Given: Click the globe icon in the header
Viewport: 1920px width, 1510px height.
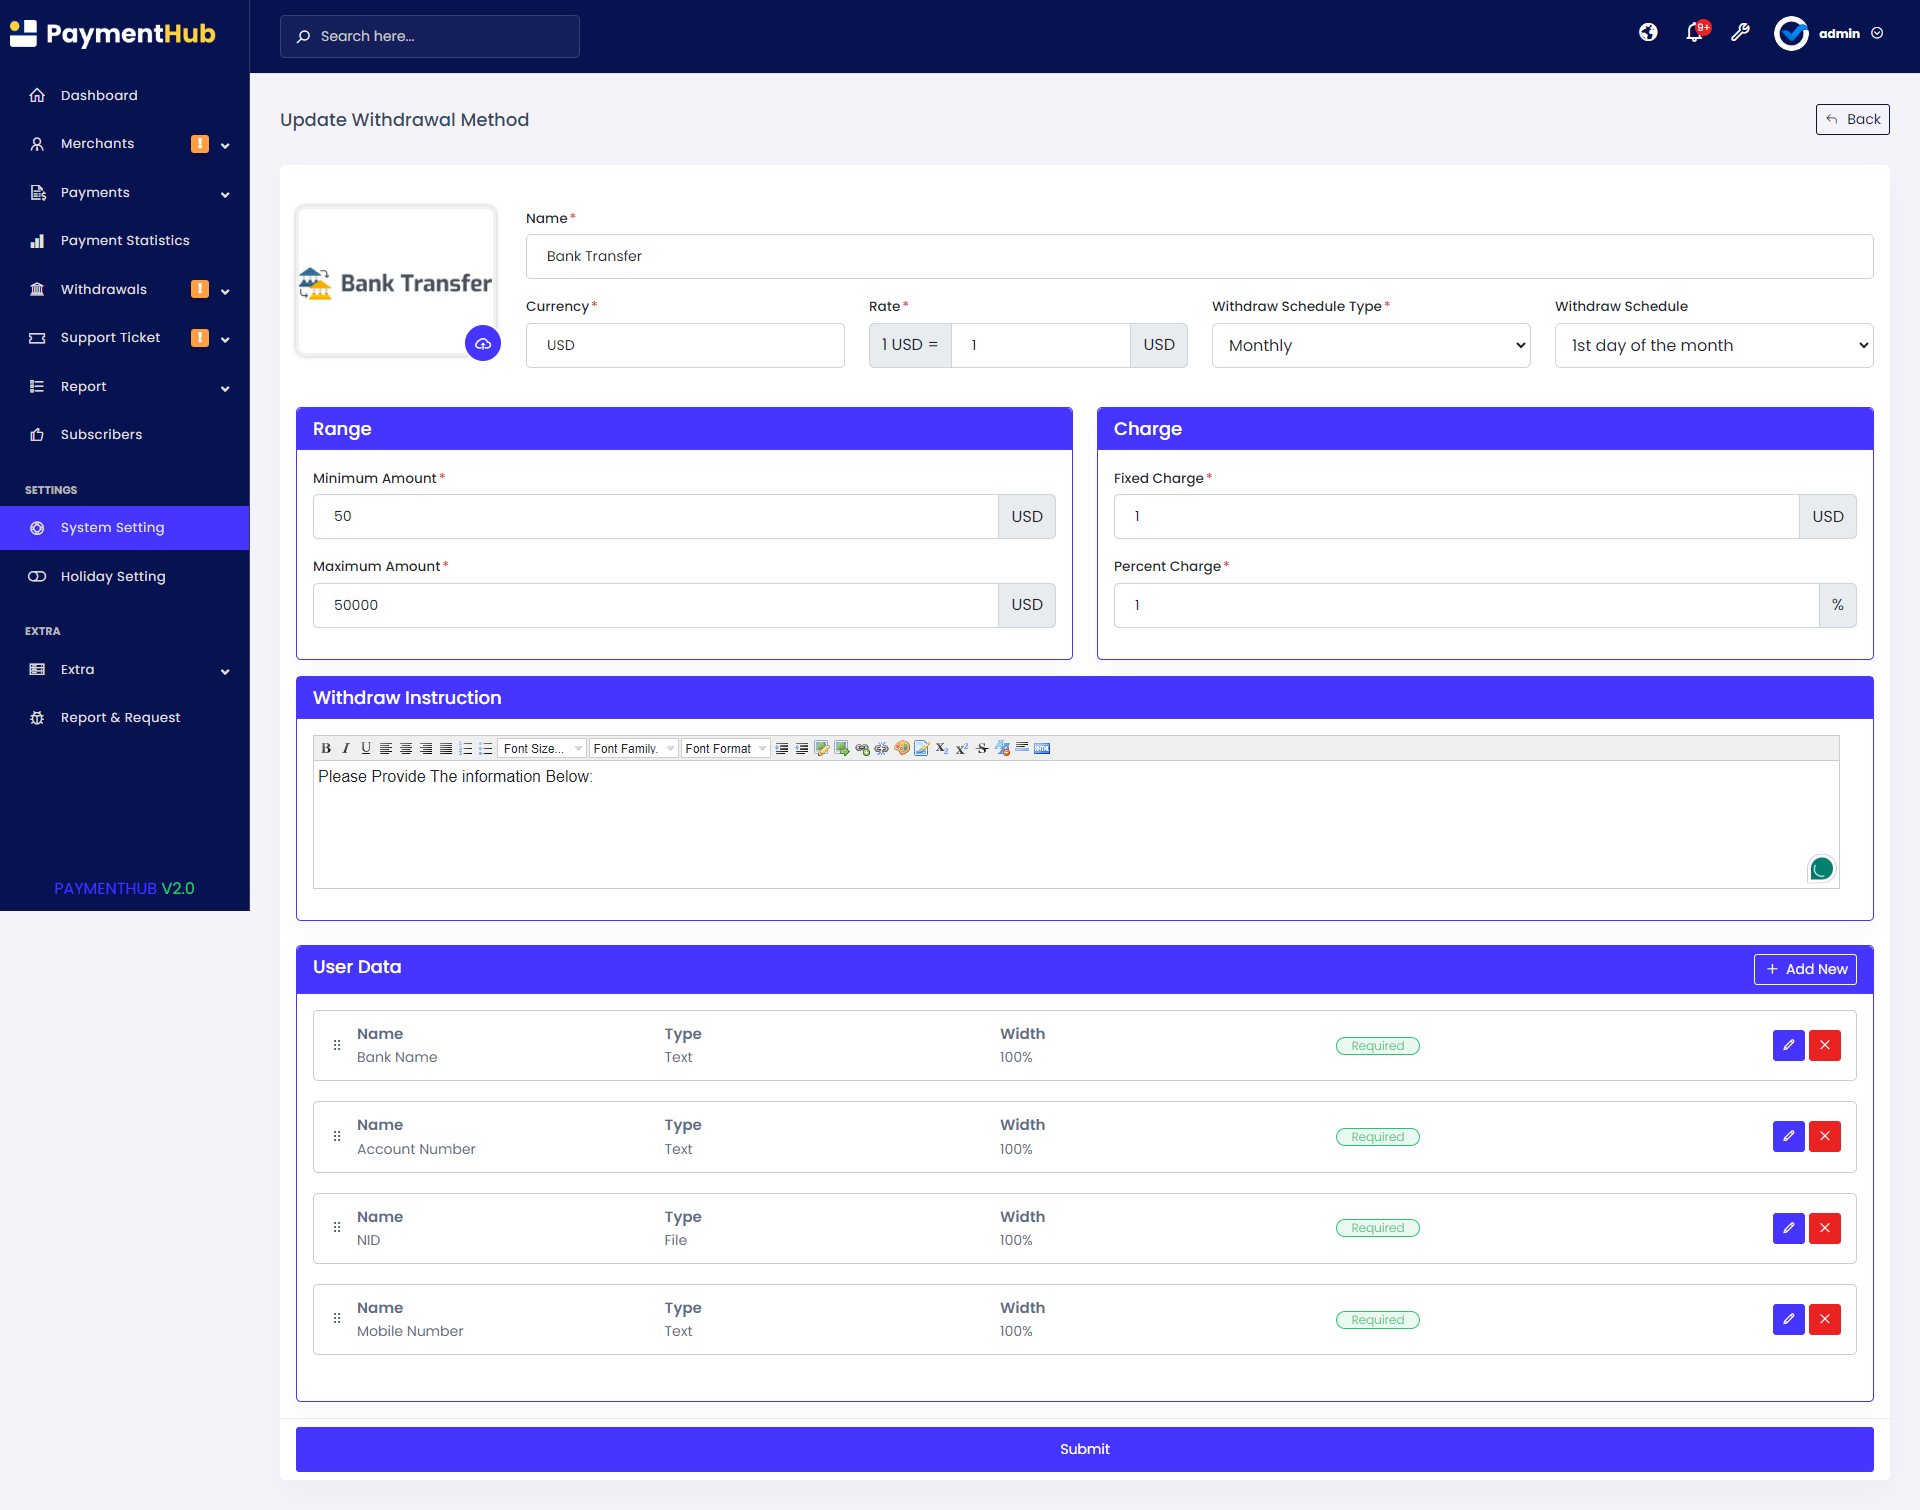Looking at the screenshot, I should [x=1648, y=33].
